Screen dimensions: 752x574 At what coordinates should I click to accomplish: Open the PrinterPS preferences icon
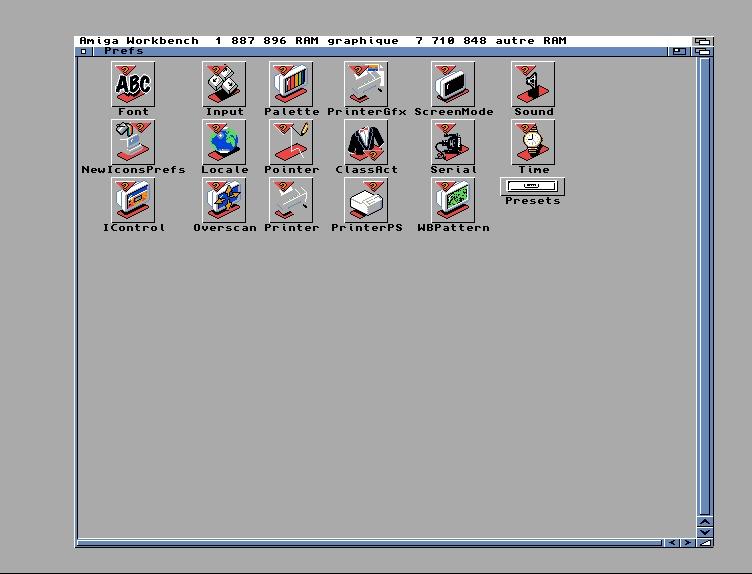pos(366,200)
